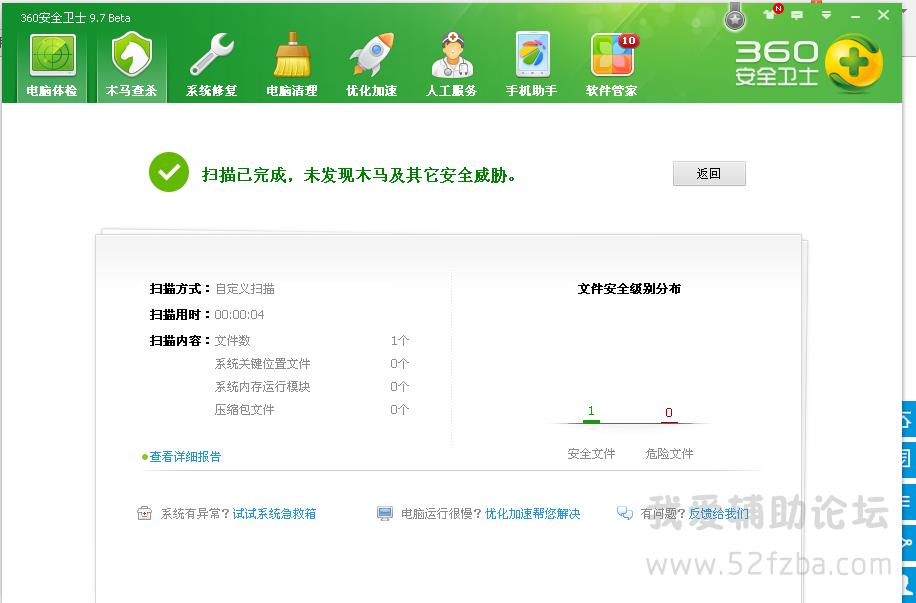Click the first-aid kit icon

coord(144,514)
